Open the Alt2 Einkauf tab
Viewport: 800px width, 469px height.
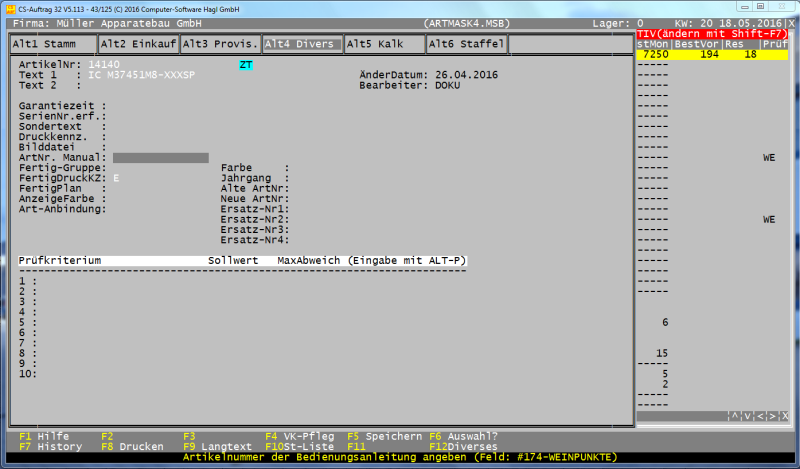(138, 44)
